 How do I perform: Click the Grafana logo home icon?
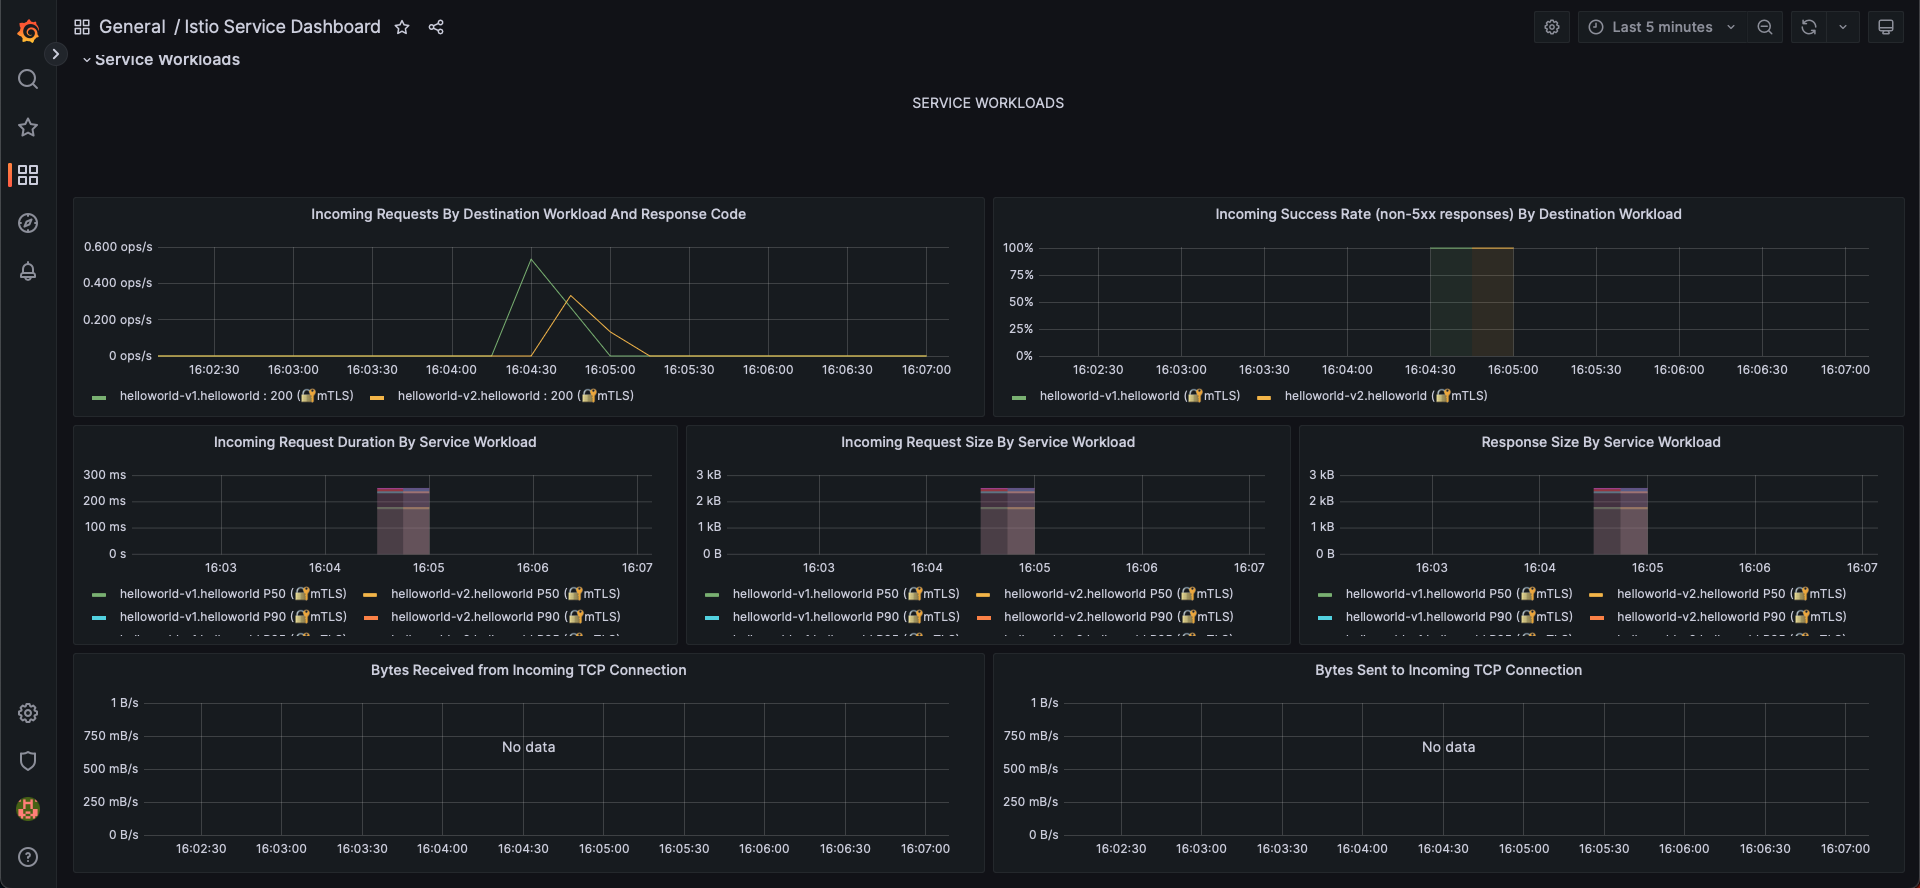[x=28, y=31]
